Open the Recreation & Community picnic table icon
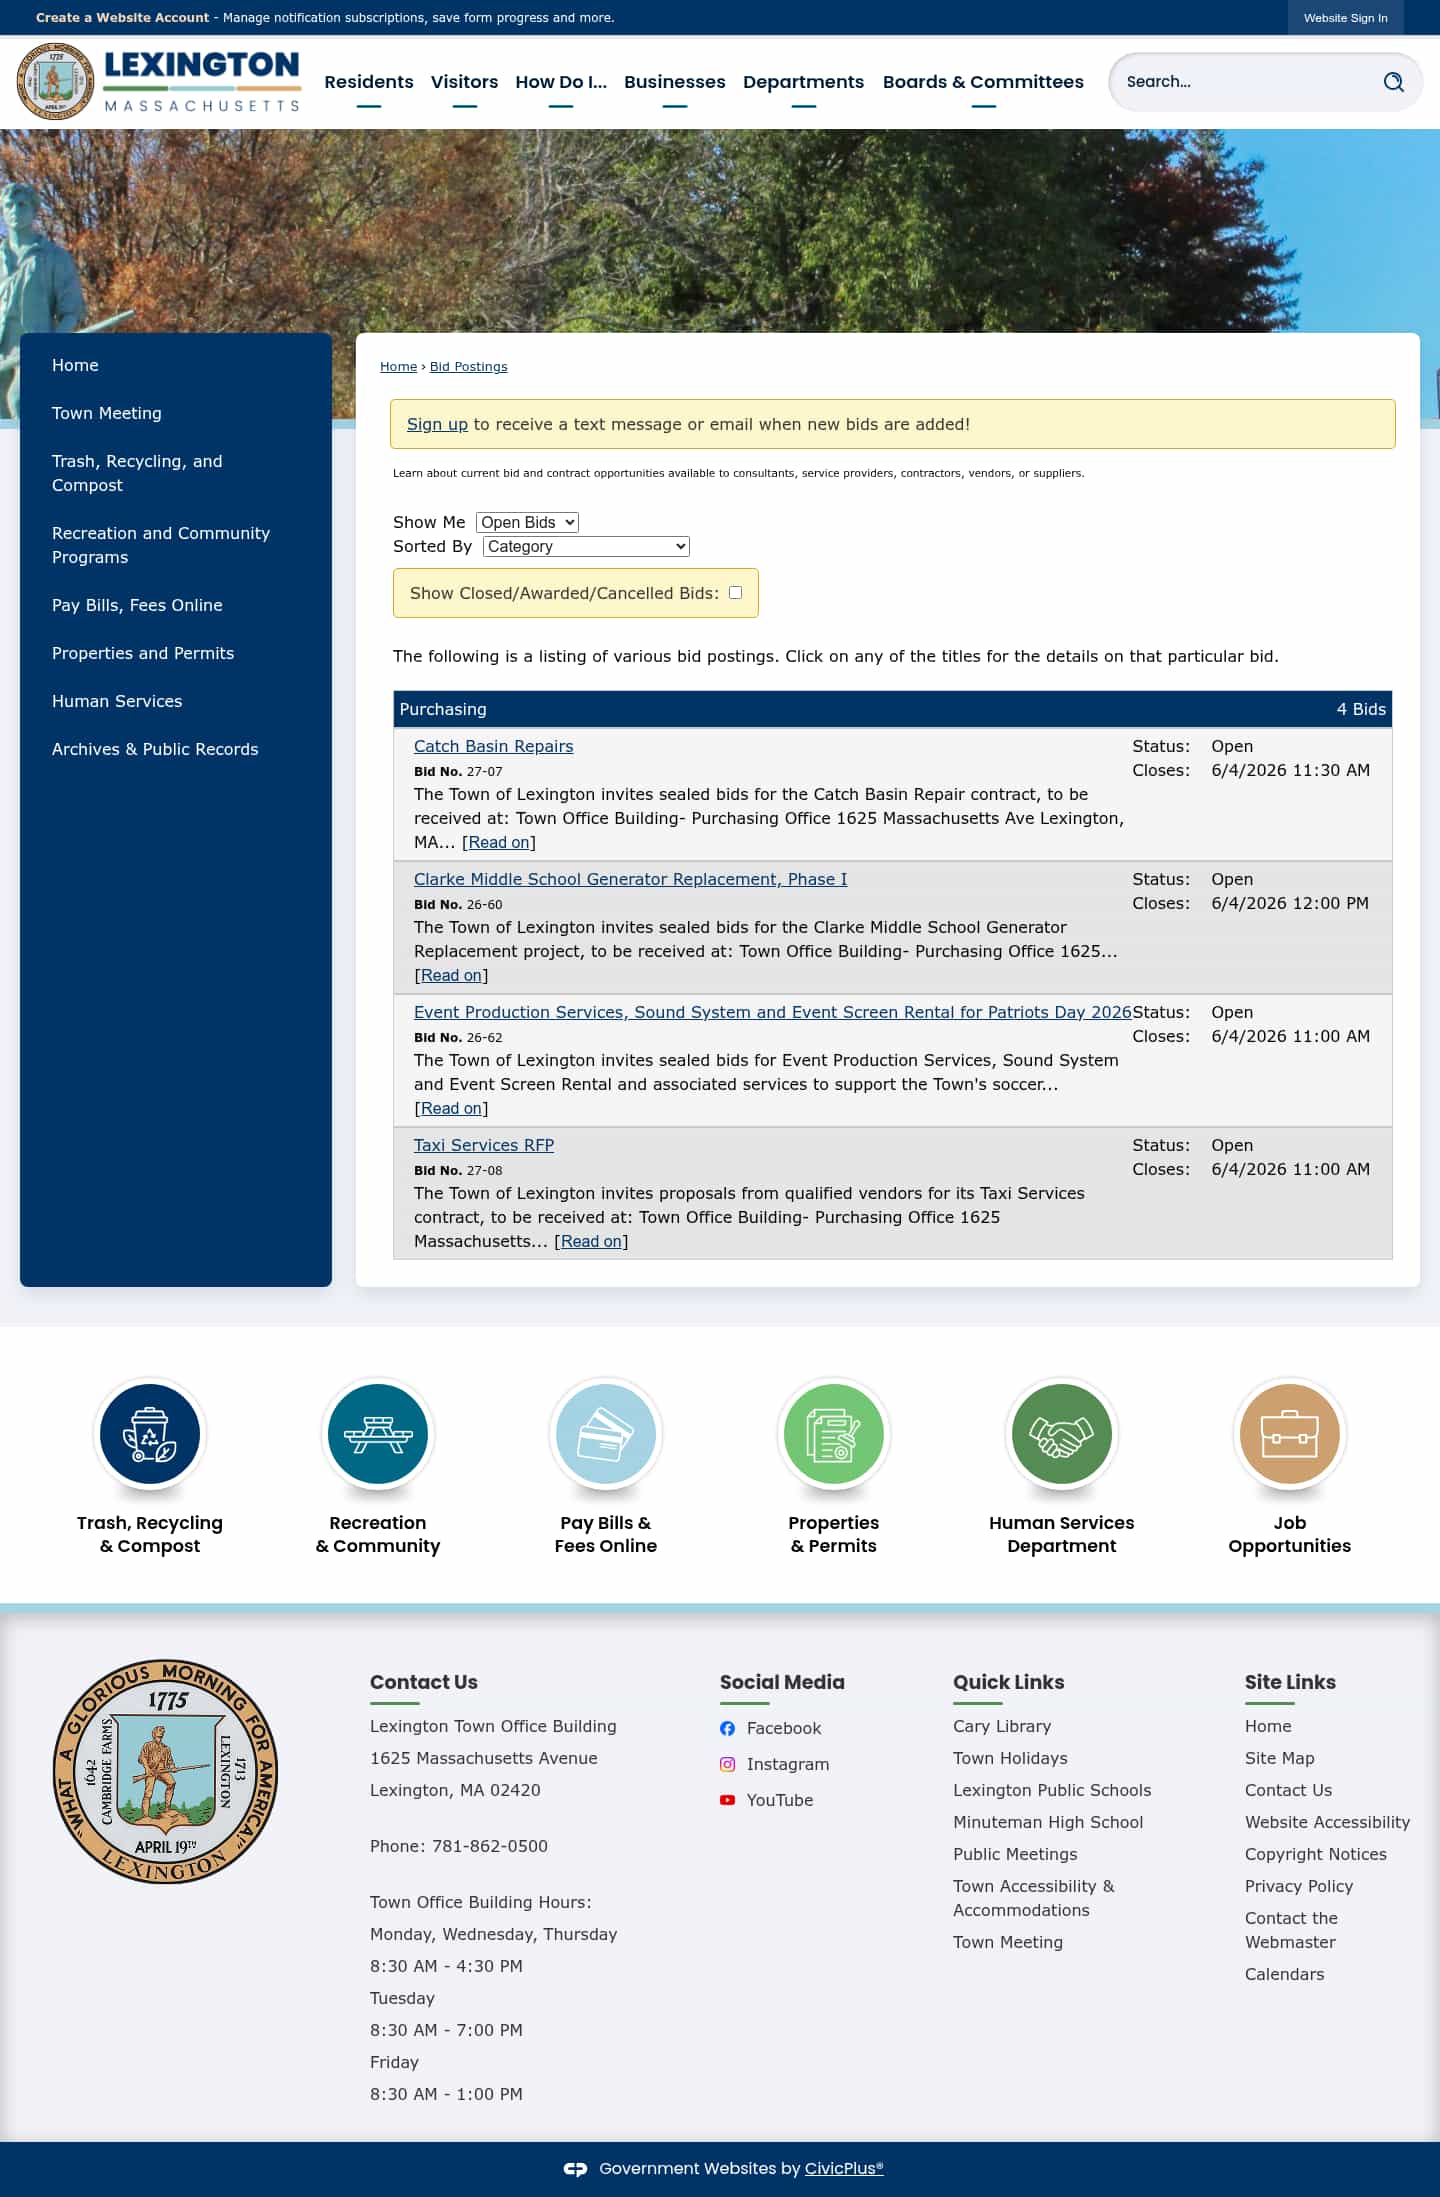 (378, 1433)
